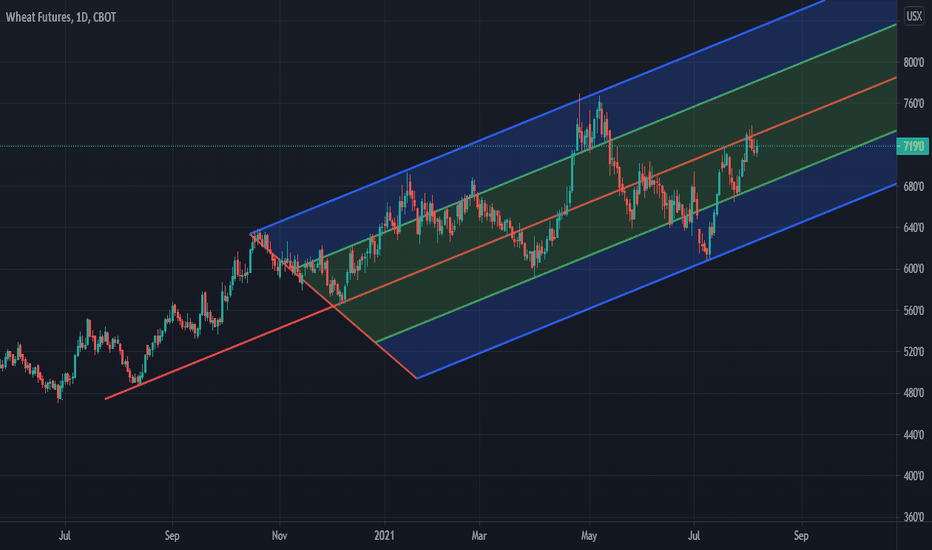Click the 480'0 price axis label
The height and width of the screenshot is (550, 932).
tap(914, 393)
